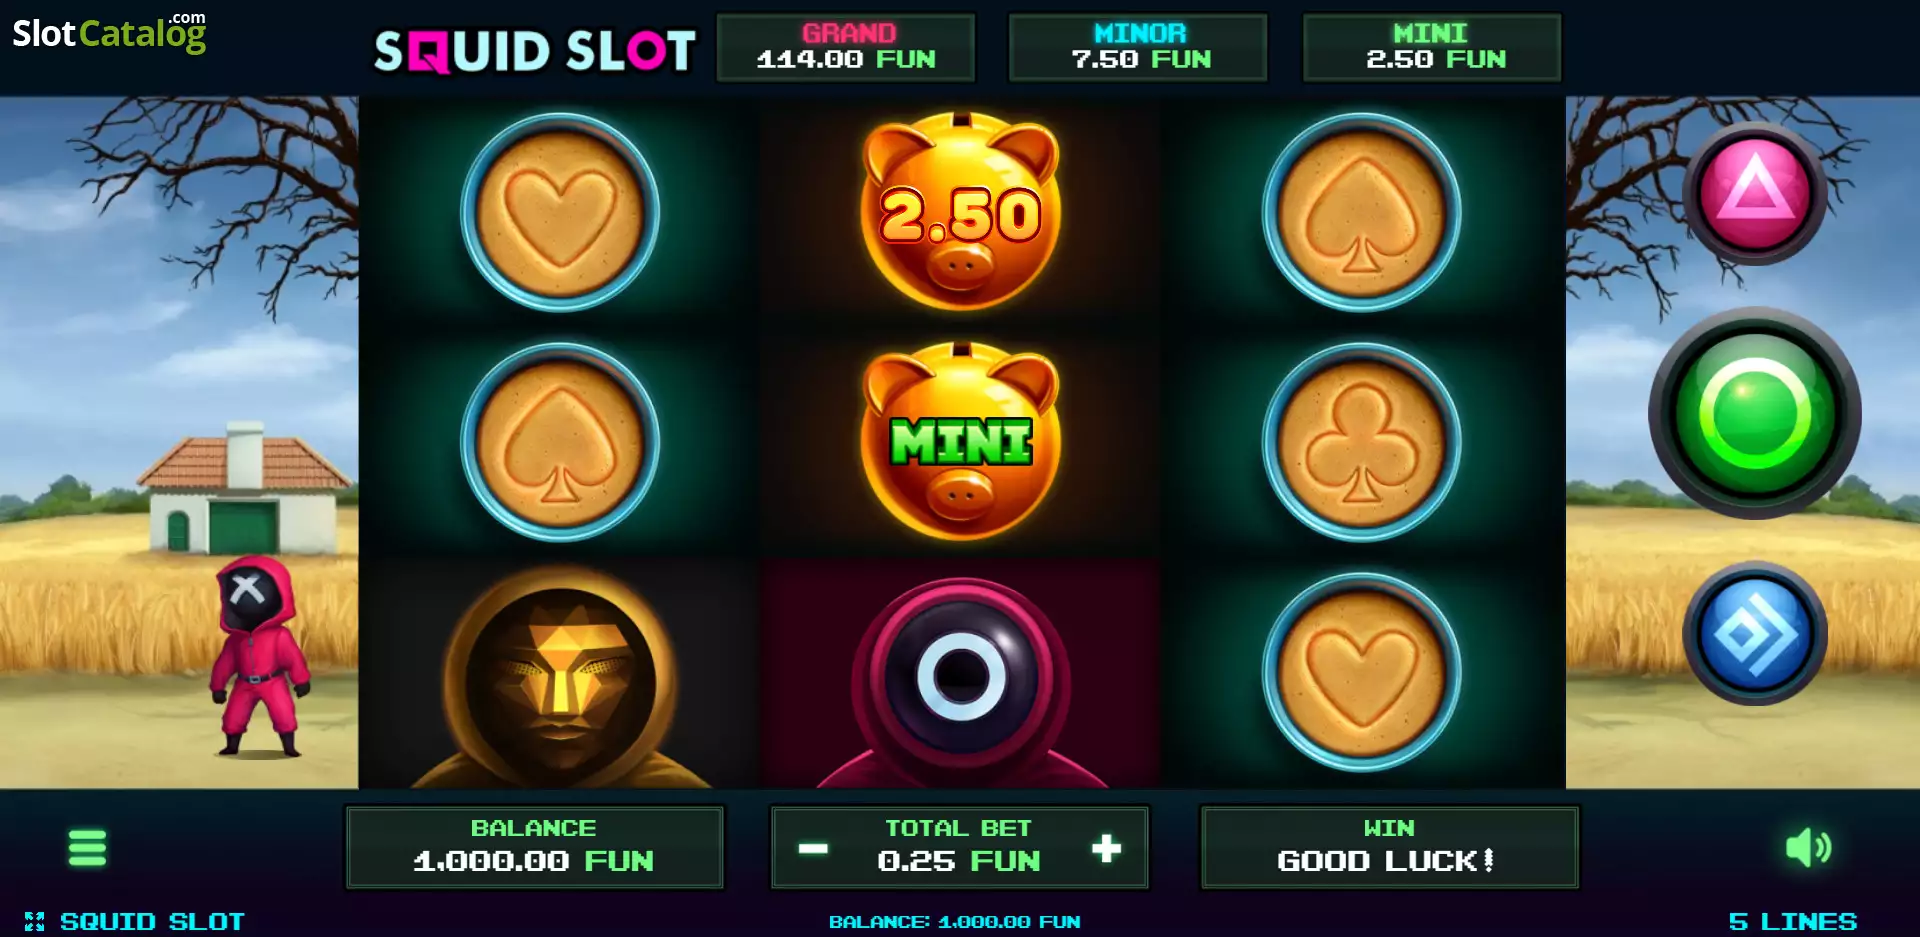The height and width of the screenshot is (937, 1920).
Task: Click the Front Man mask symbol
Action: tap(560, 676)
